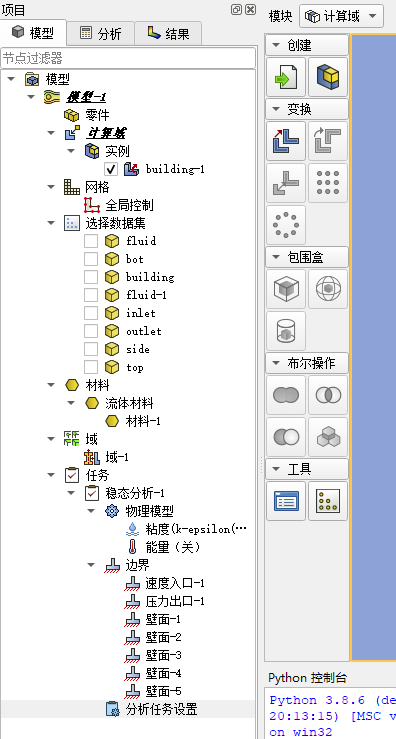The image size is (396, 739).
Task: Switch to the 模型 tab
Action: point(33,33)
